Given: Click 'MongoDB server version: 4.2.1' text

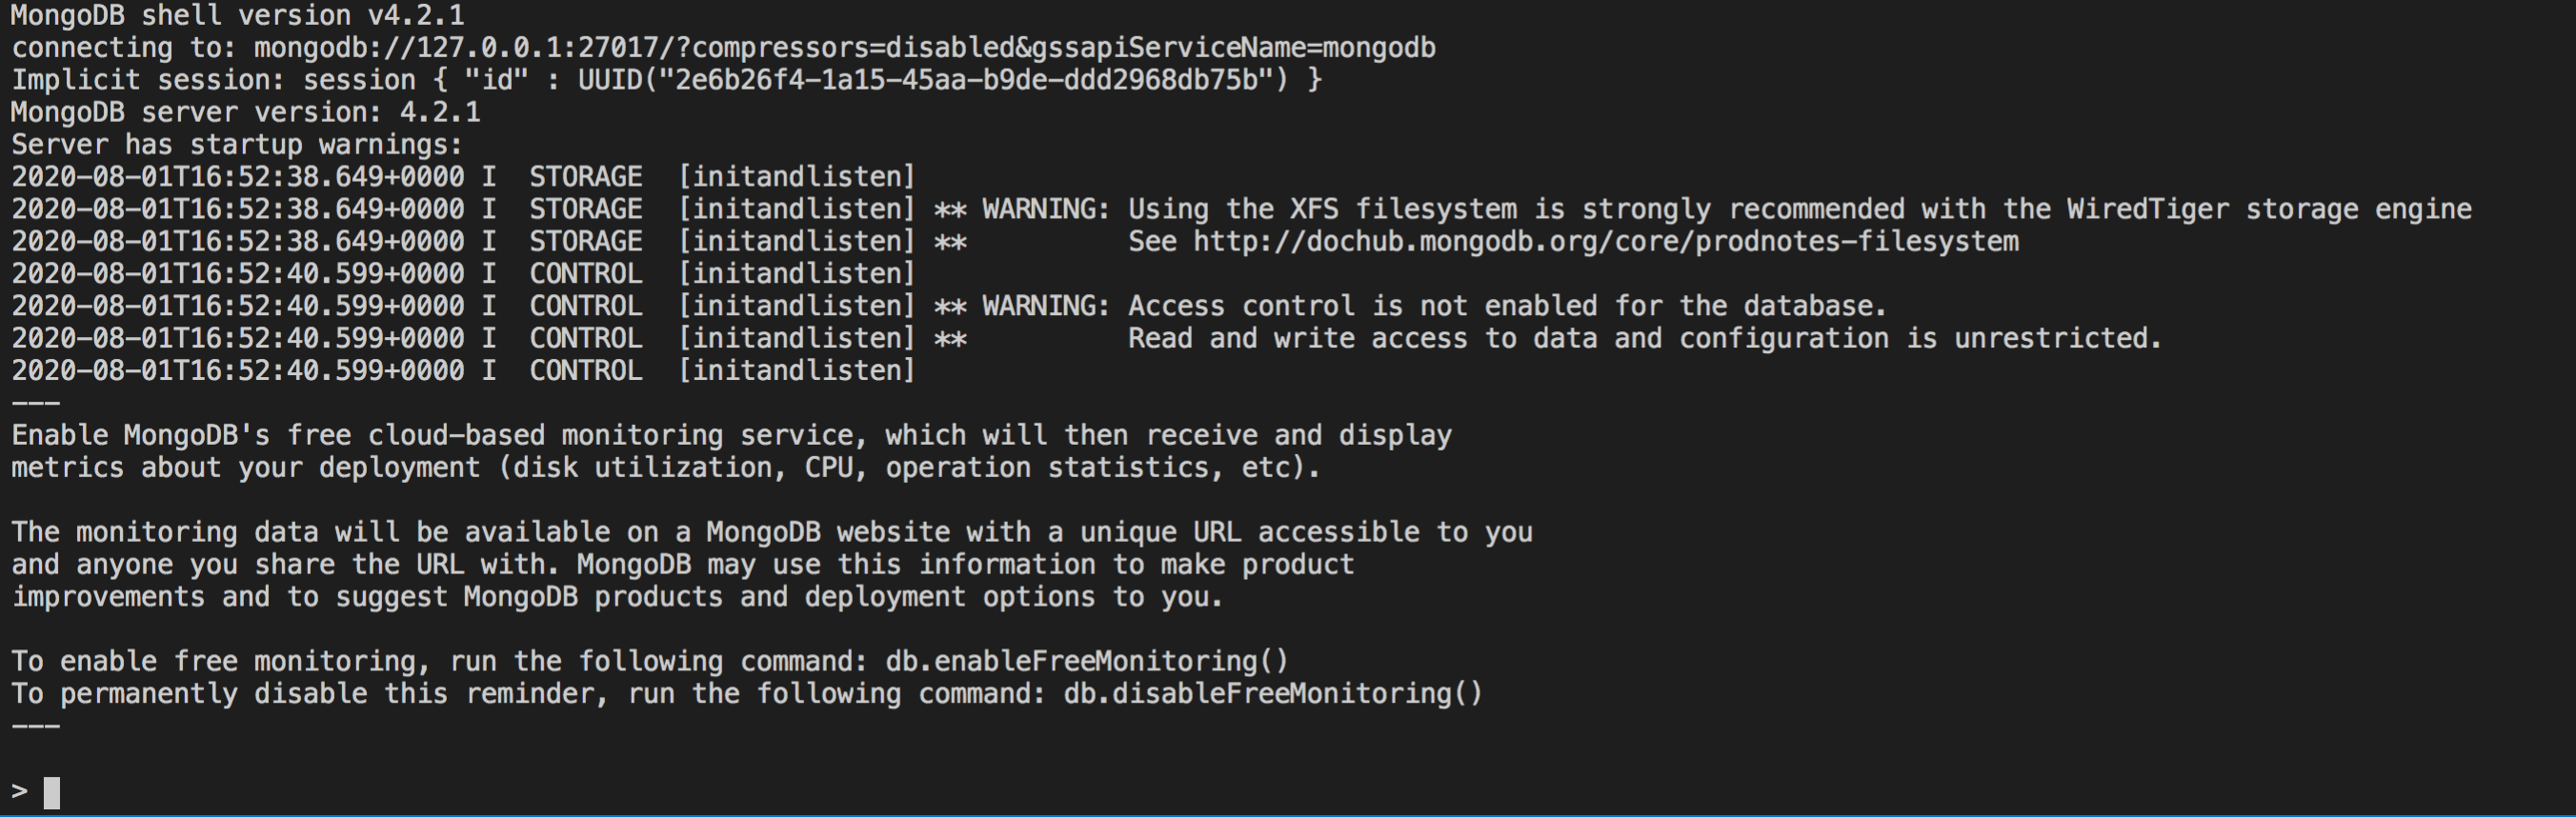Looking at the screenshot, I should click(246, 112).
